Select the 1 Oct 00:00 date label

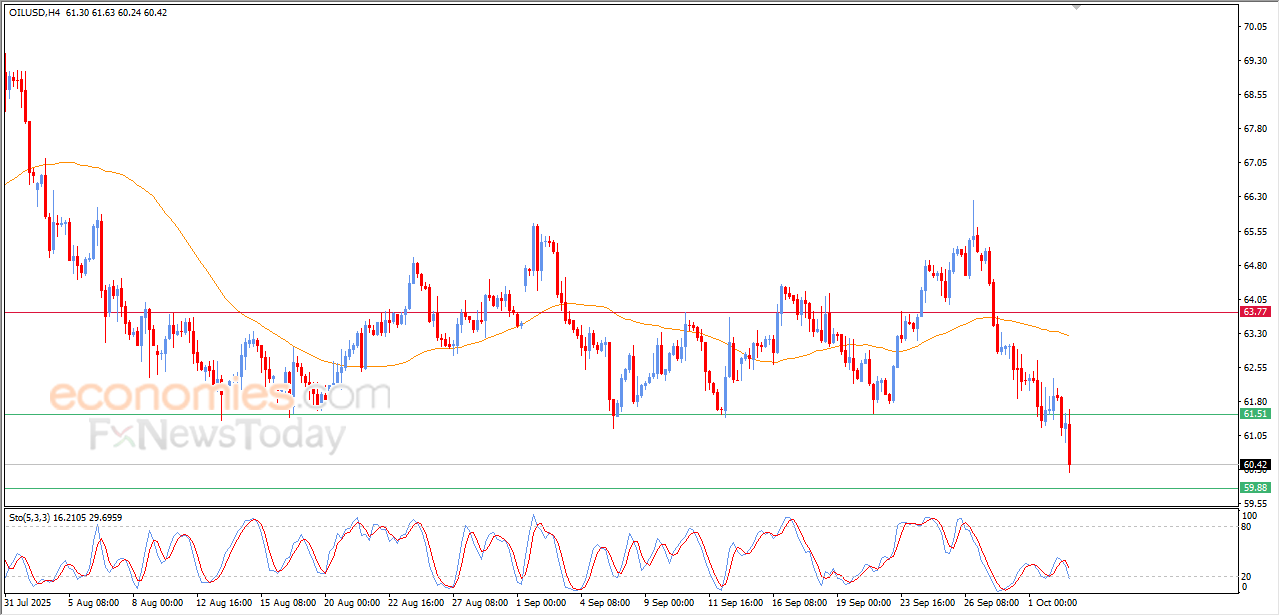click(x=1051, y=603)
